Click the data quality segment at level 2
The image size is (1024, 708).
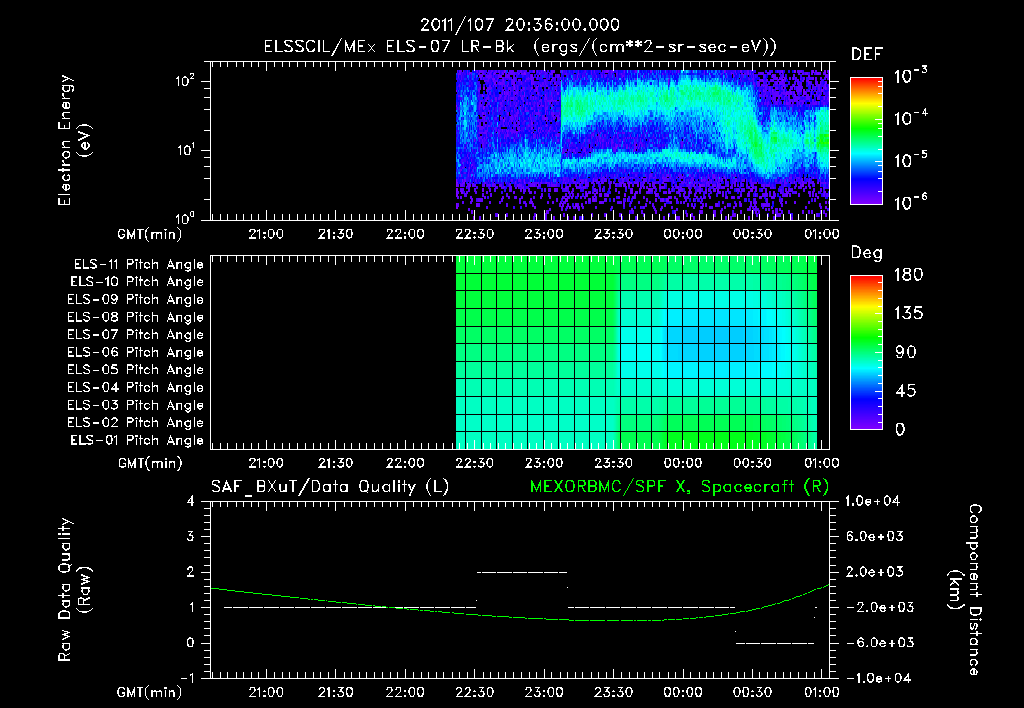[522, 572]
